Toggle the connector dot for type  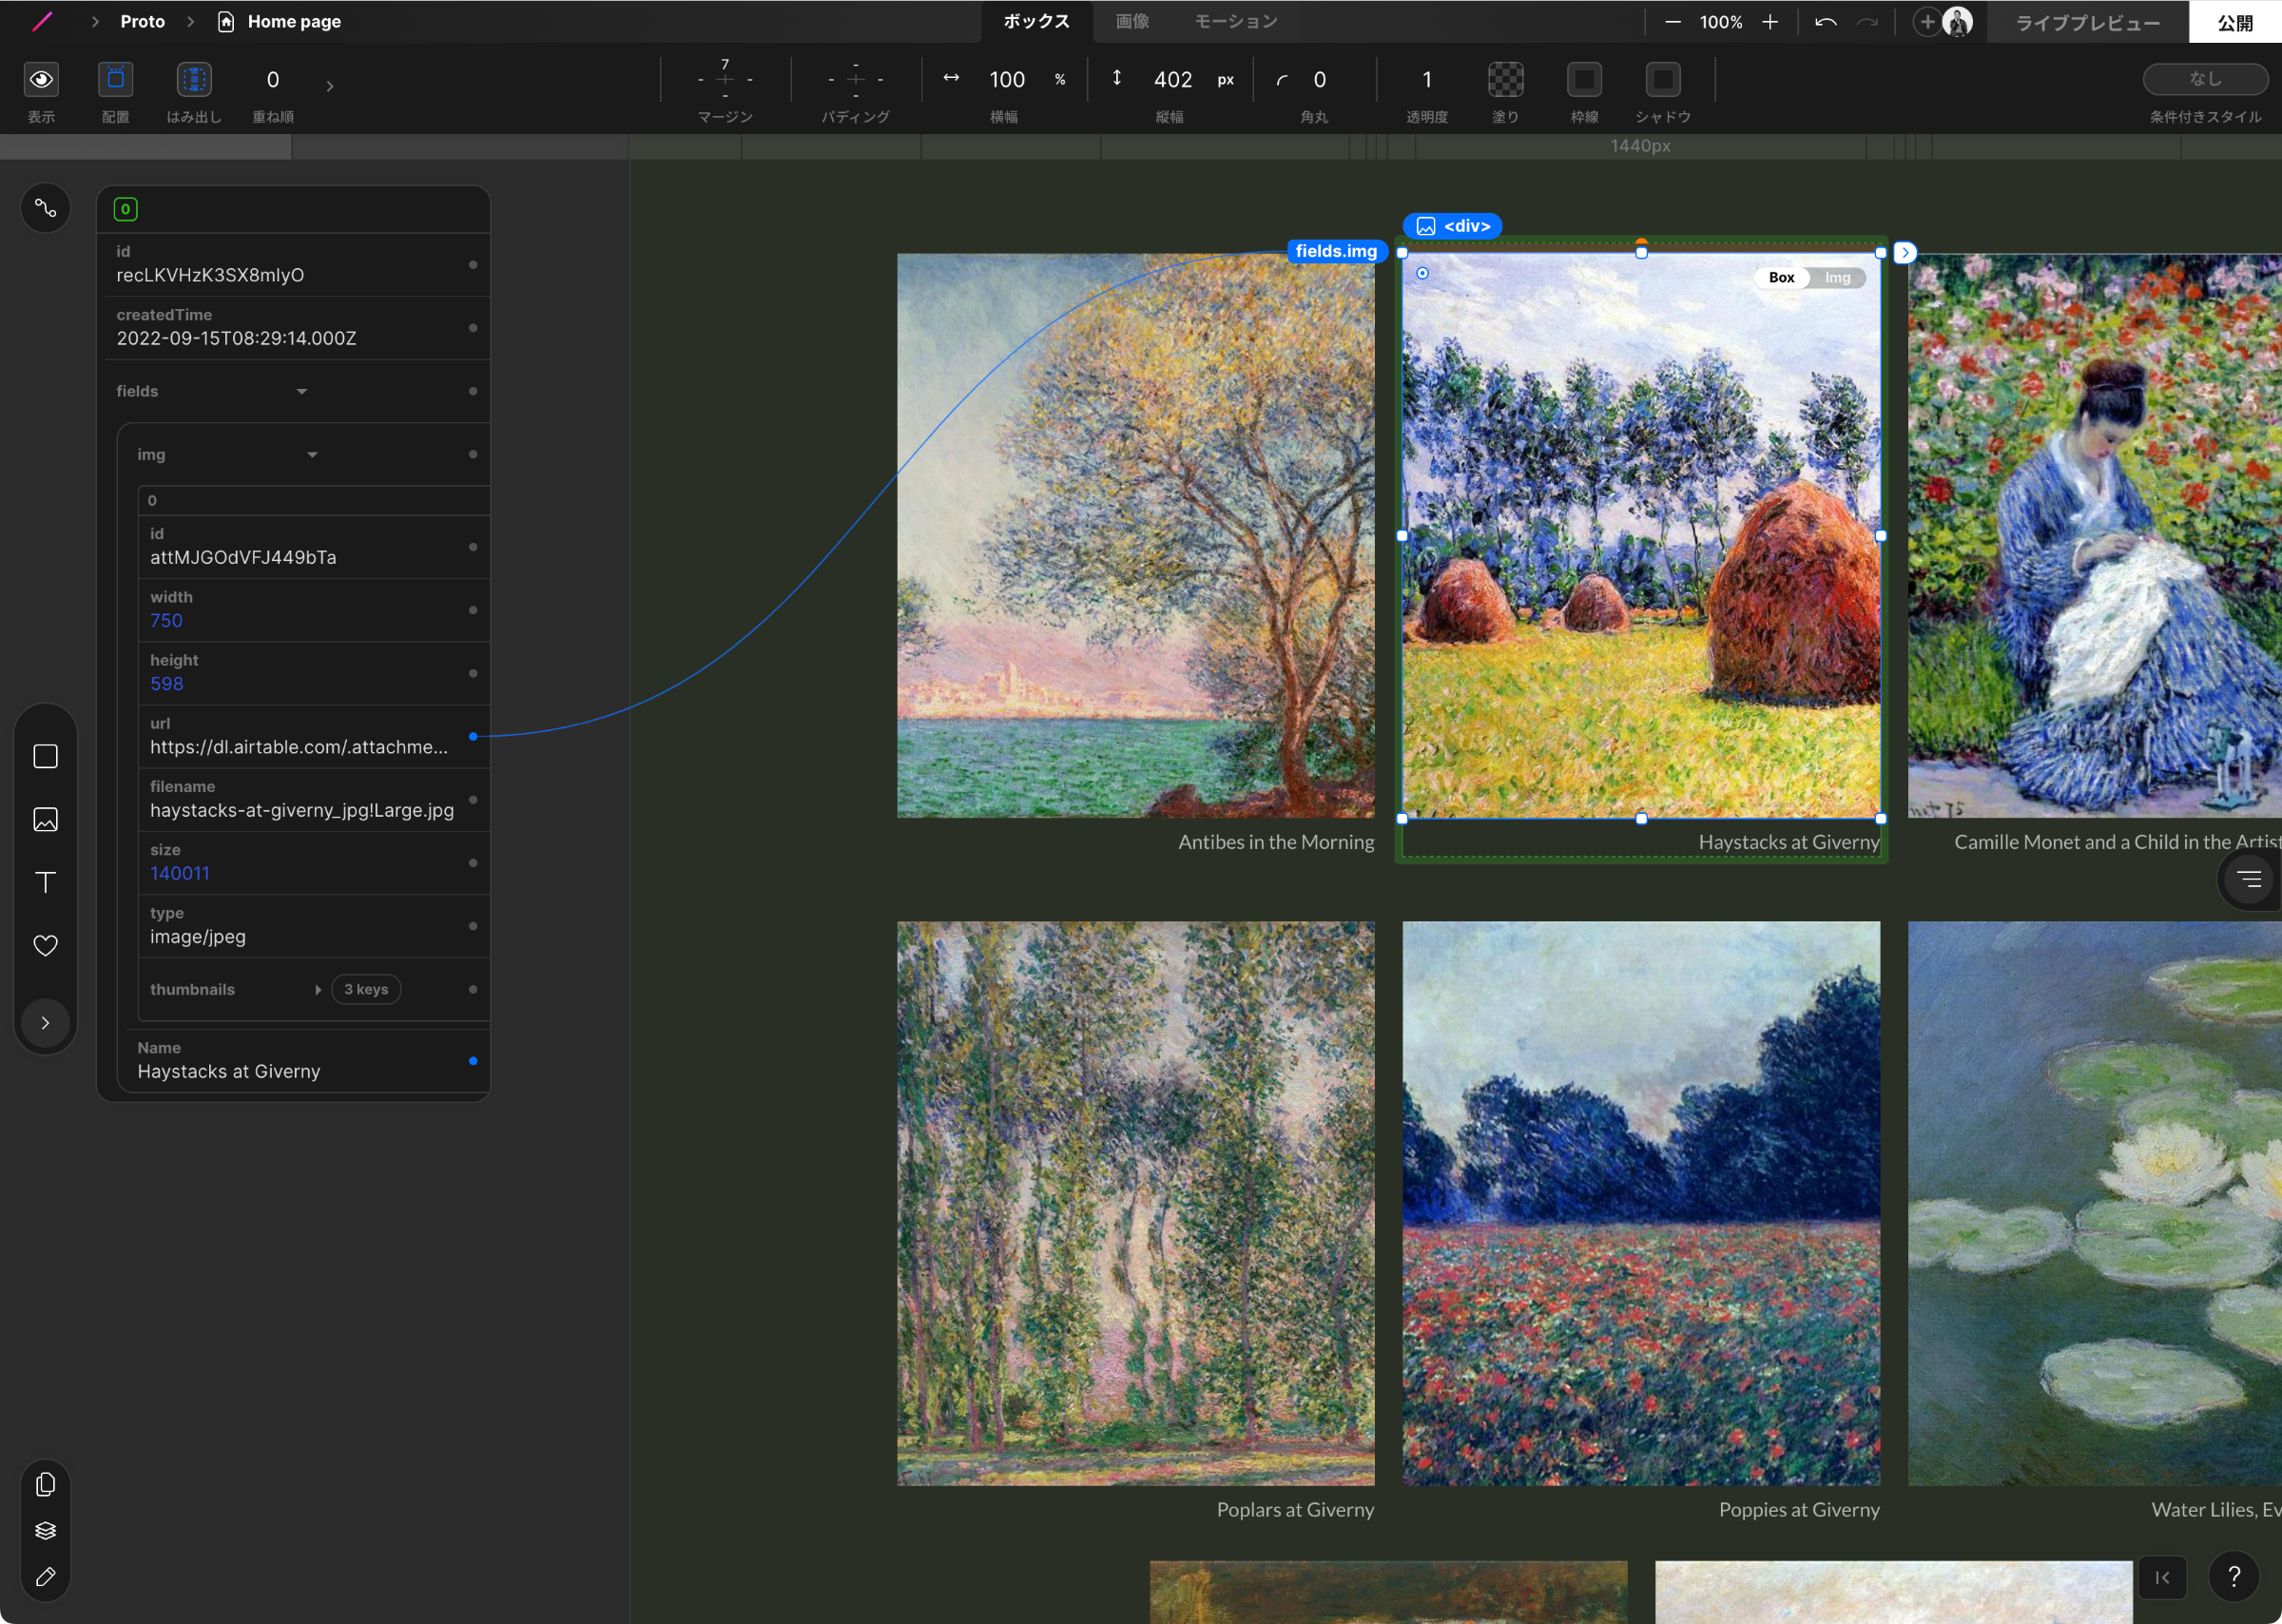click(473, 926)
